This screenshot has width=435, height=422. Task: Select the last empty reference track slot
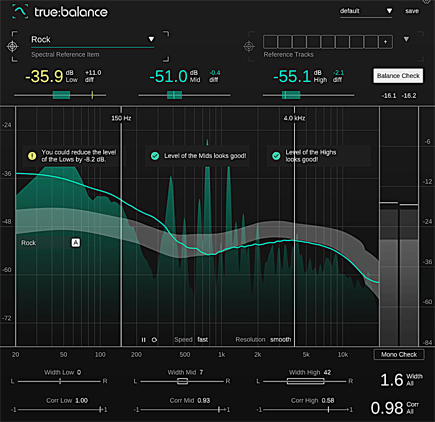(x=371, y=42)
